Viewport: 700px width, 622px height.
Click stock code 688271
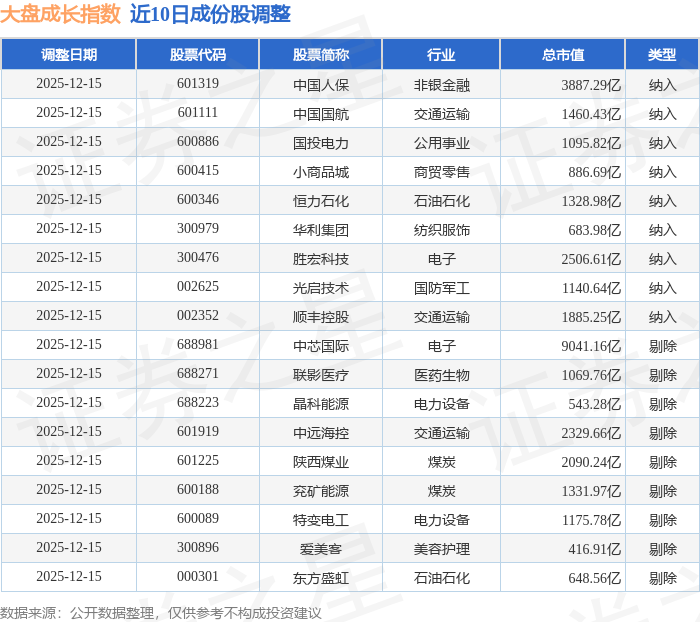[x=198, y=374]
